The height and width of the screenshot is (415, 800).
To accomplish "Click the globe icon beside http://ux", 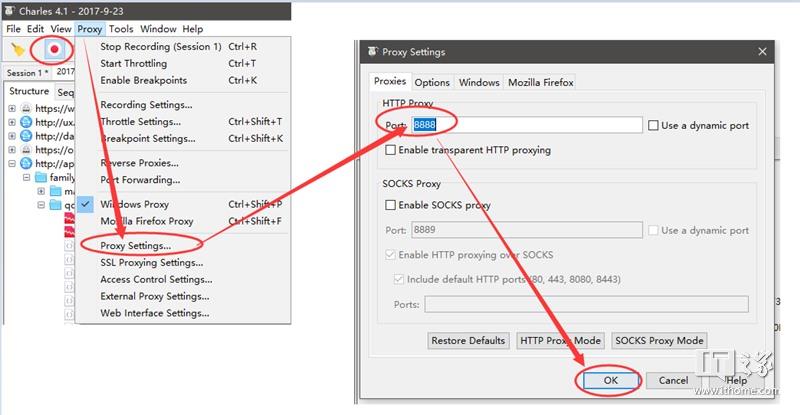I will pyautogui.click(x=26, y=122).
